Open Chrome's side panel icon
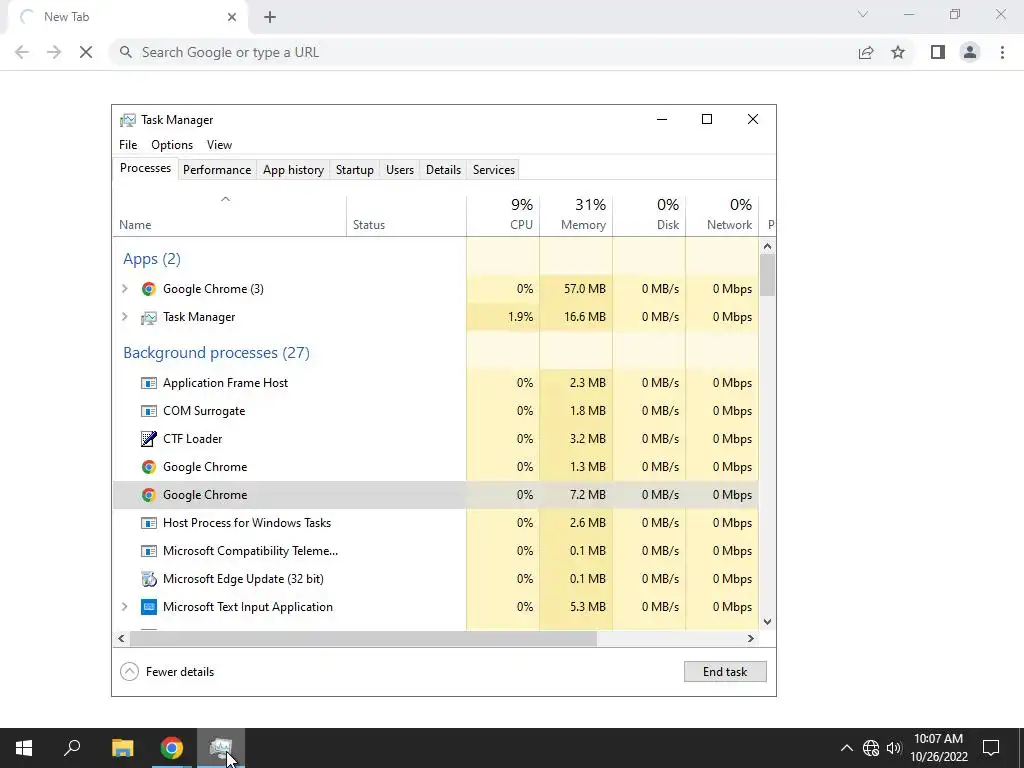This screenshot has width=1024, height=768. point(938,52)
